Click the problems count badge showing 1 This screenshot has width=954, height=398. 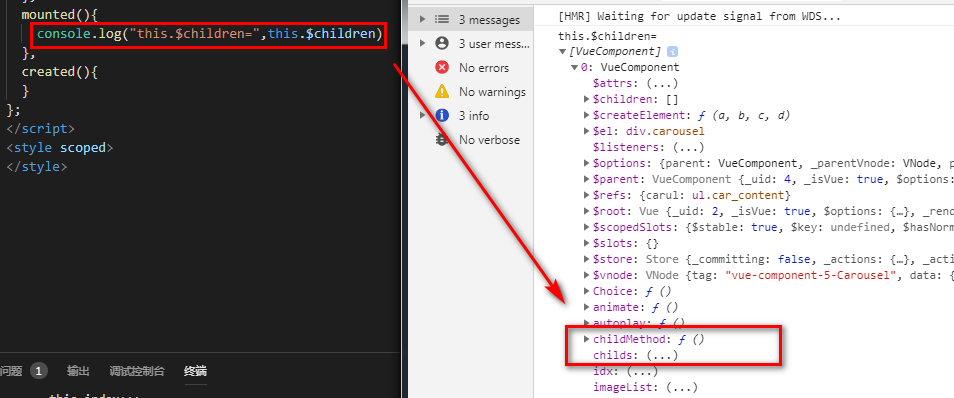point(38,371)
